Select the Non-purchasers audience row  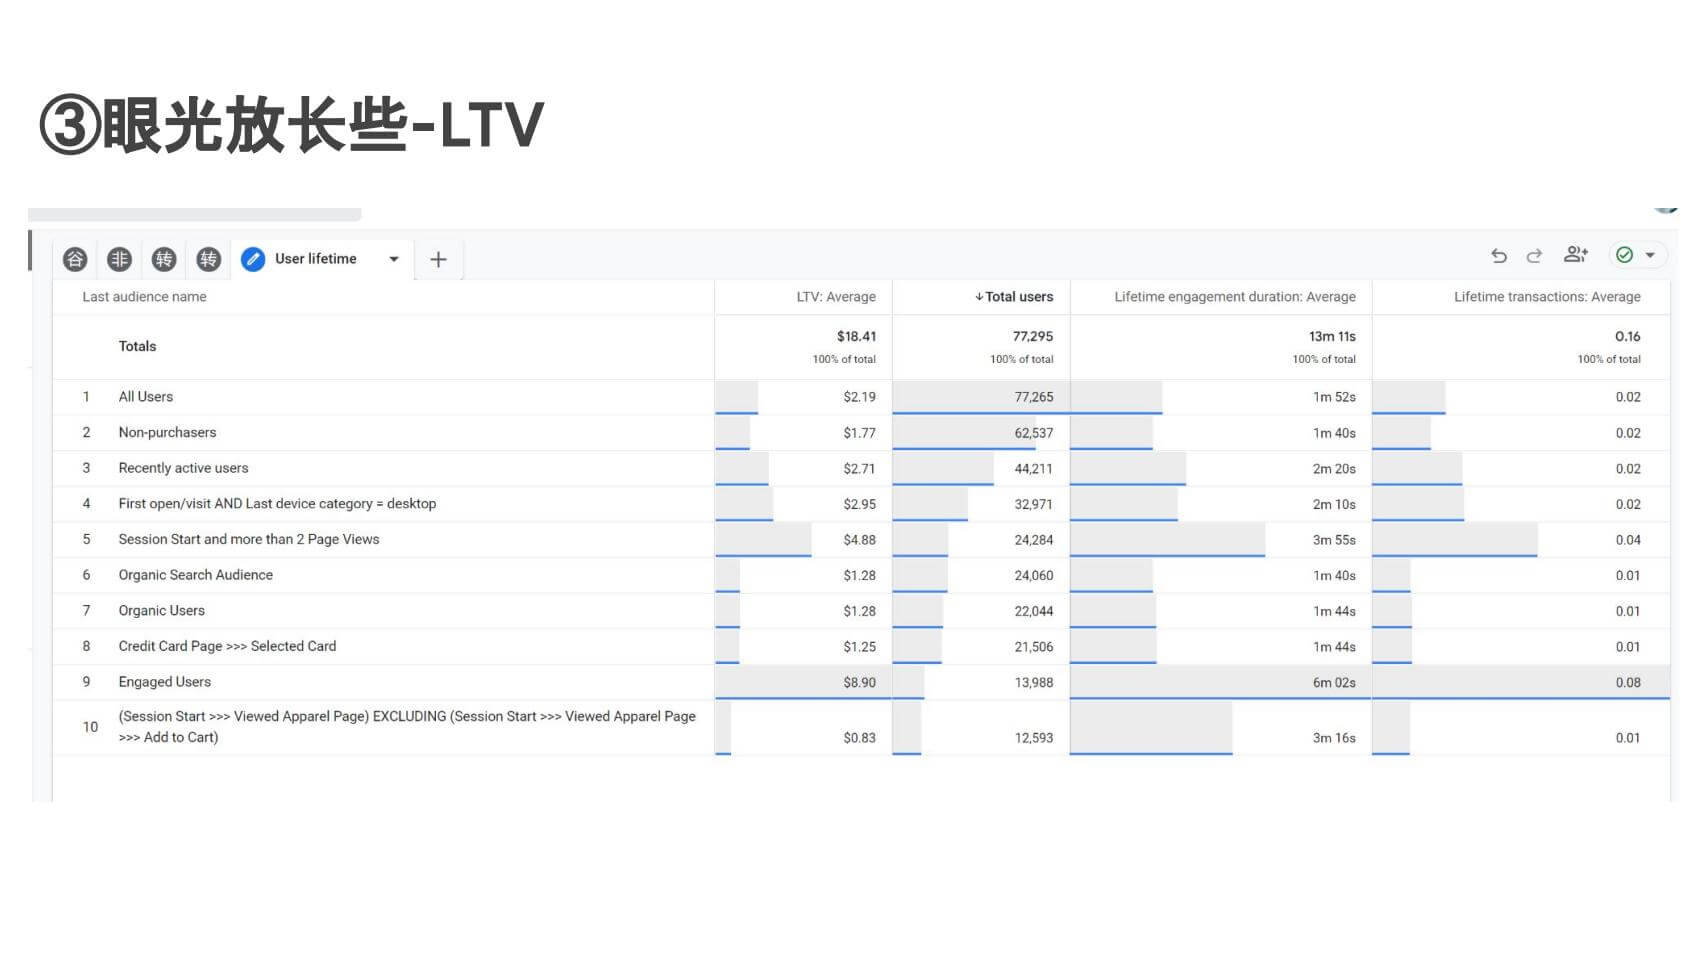point(167,433)
